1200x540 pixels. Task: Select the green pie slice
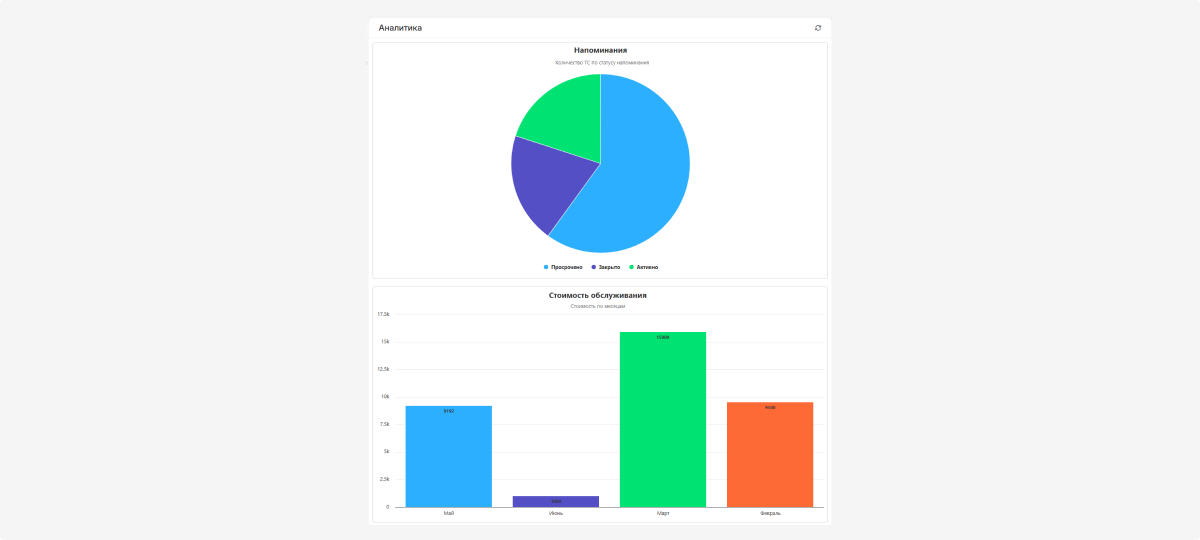[565, 120]
